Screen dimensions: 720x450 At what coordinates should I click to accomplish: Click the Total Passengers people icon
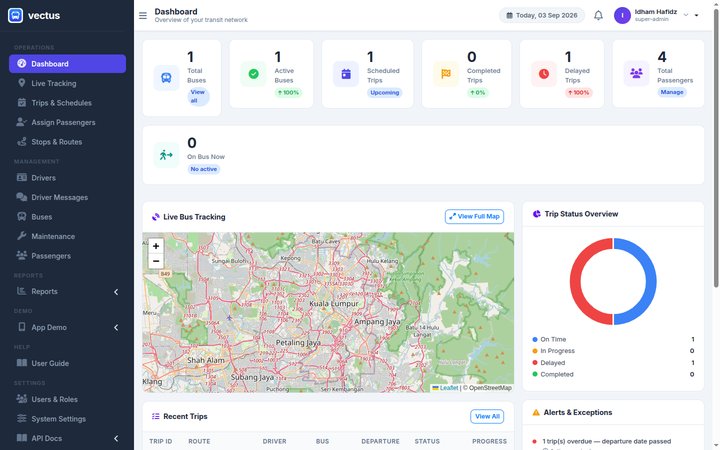[x=636, y=73]
